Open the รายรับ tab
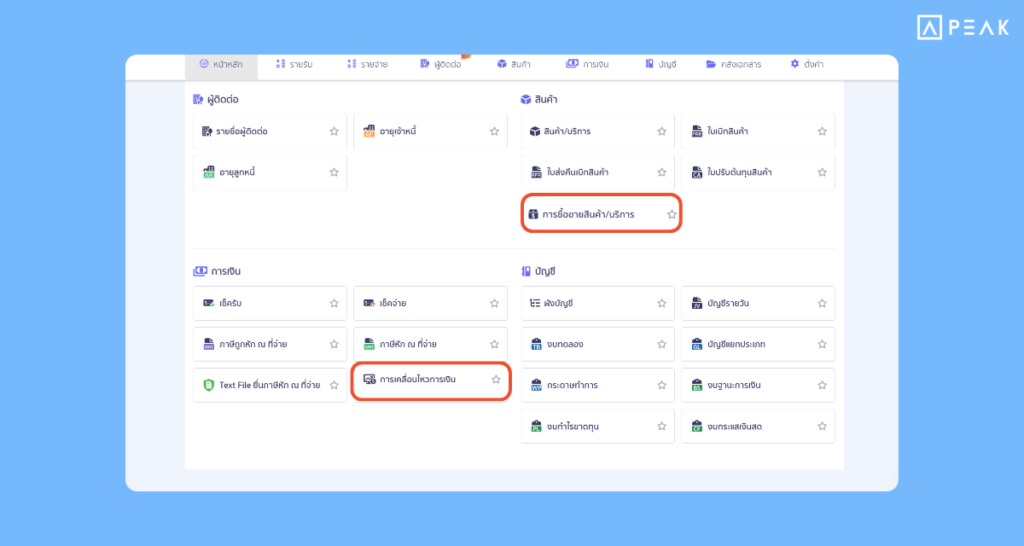This screenshot has width=1024, height=546. (294, 64)
